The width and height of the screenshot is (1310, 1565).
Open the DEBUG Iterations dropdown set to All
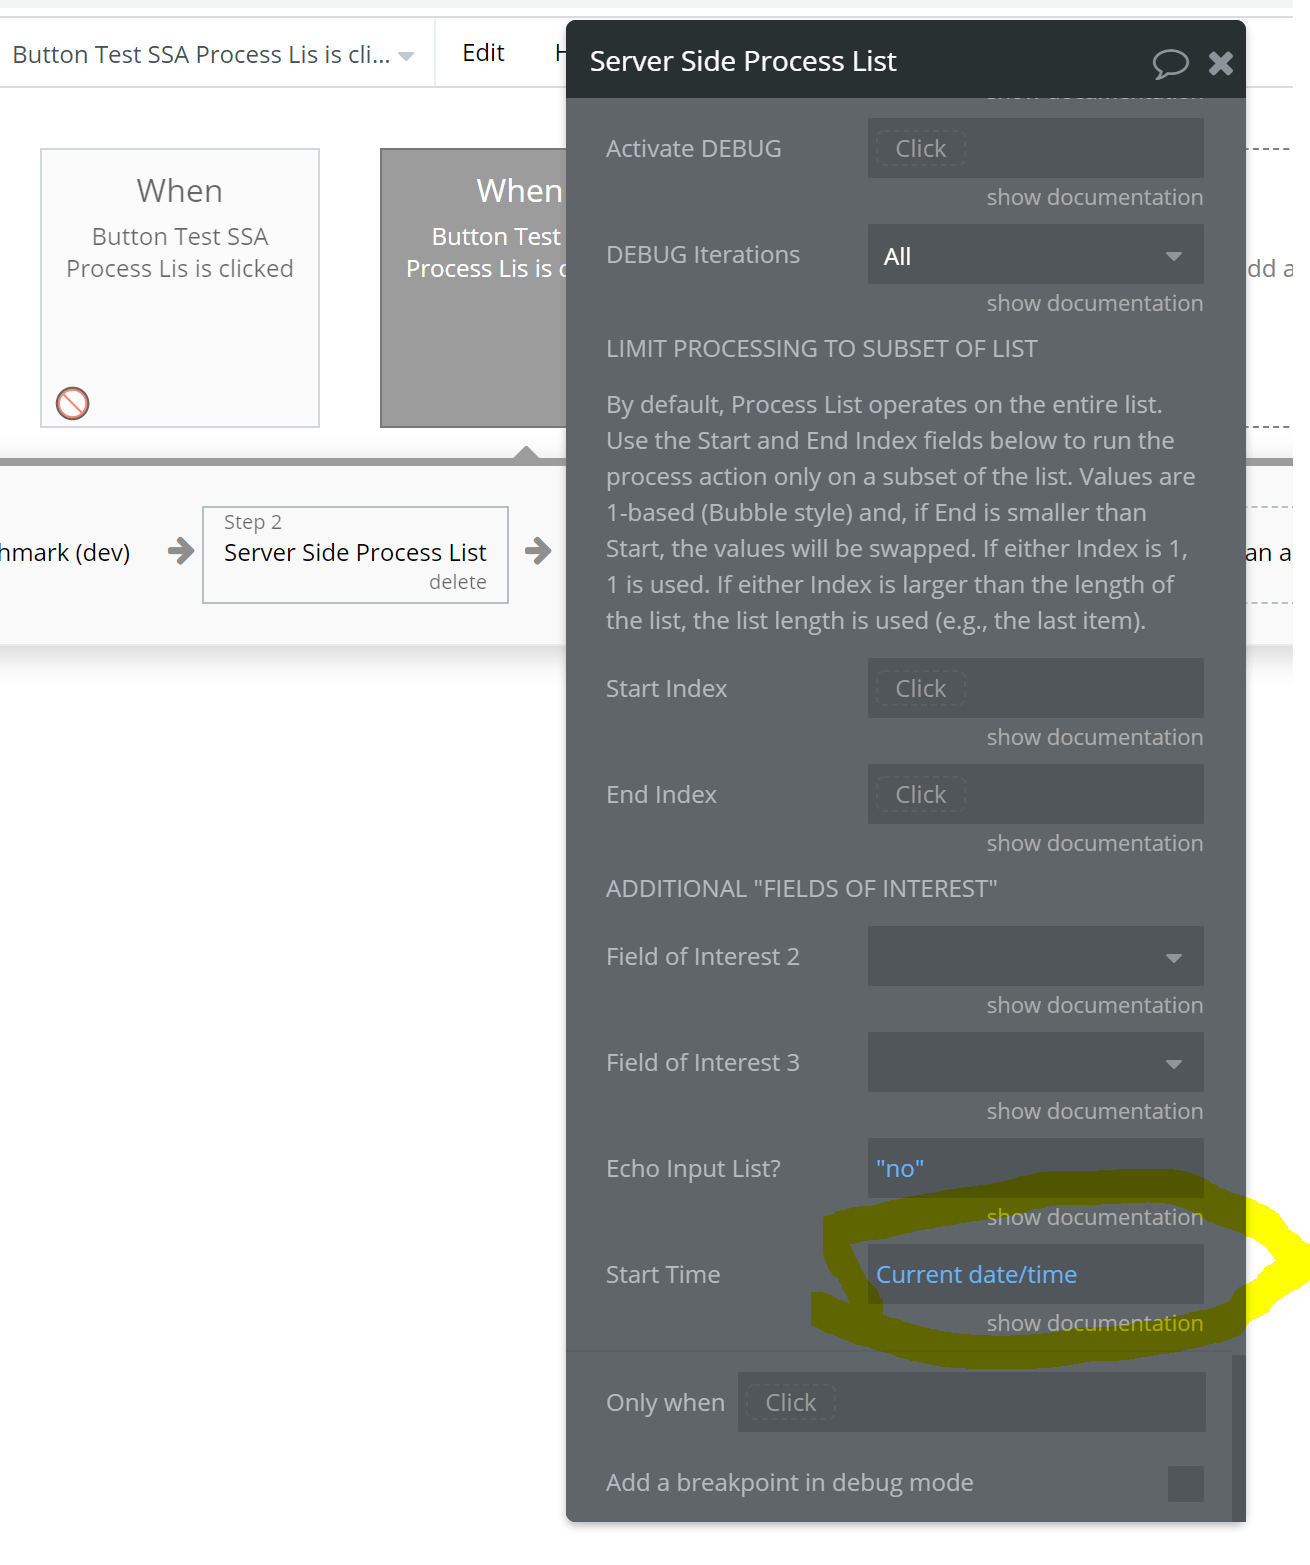(1035, 255)
